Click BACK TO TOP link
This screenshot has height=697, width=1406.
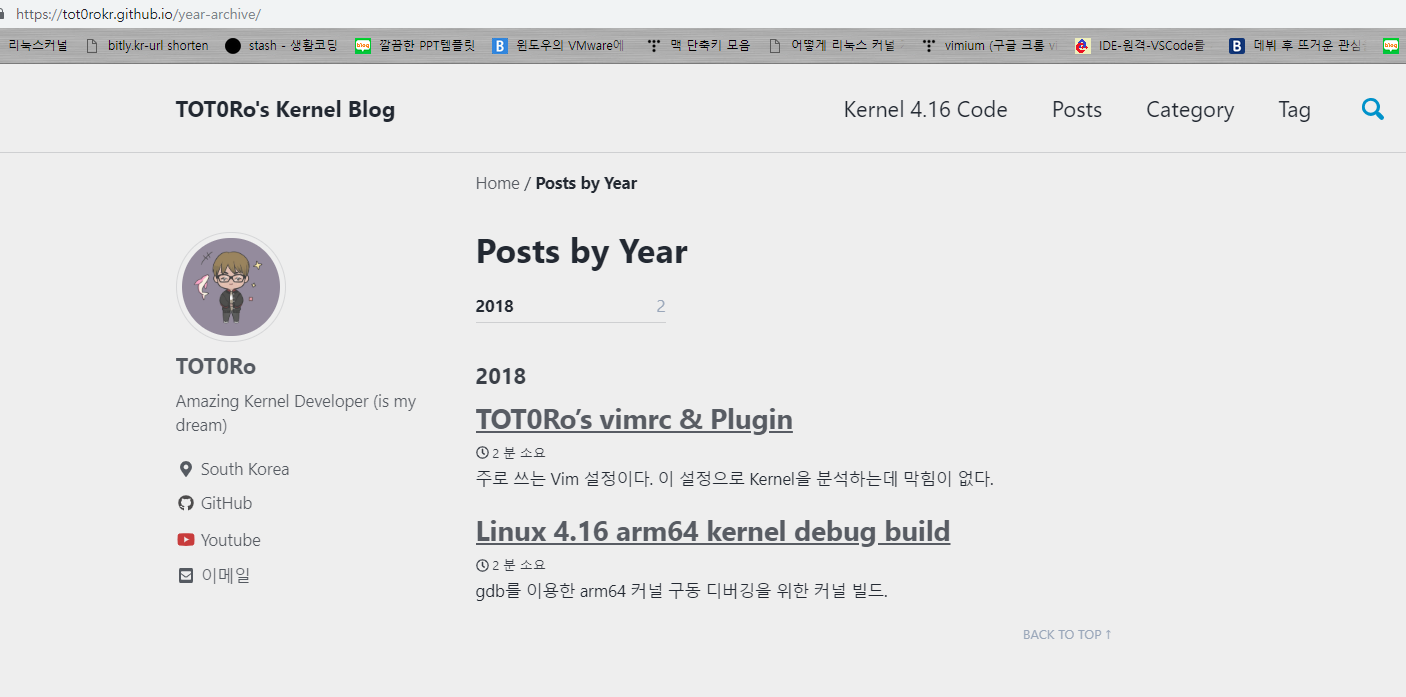coord(1065,633)
